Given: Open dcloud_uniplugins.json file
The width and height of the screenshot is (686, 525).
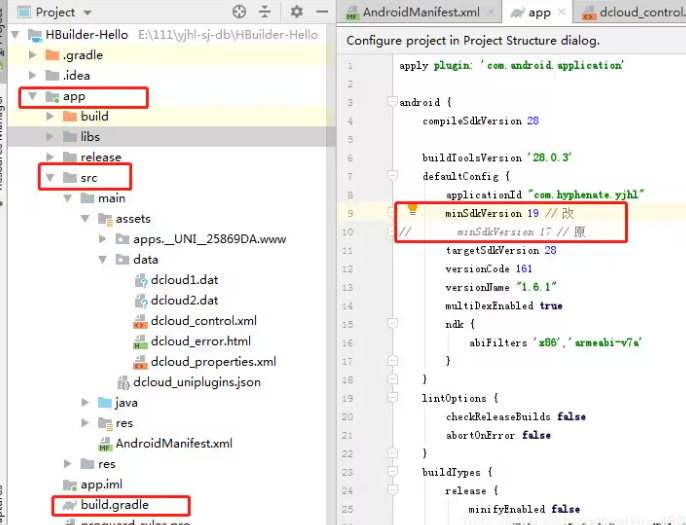Looking at the screenshot, I should coord(197,382).
